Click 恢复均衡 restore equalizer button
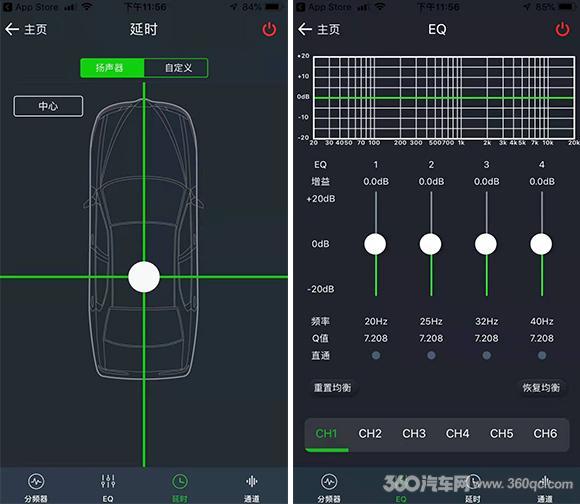The width and height of the screenshot is (580, 504). coord(541,388)
